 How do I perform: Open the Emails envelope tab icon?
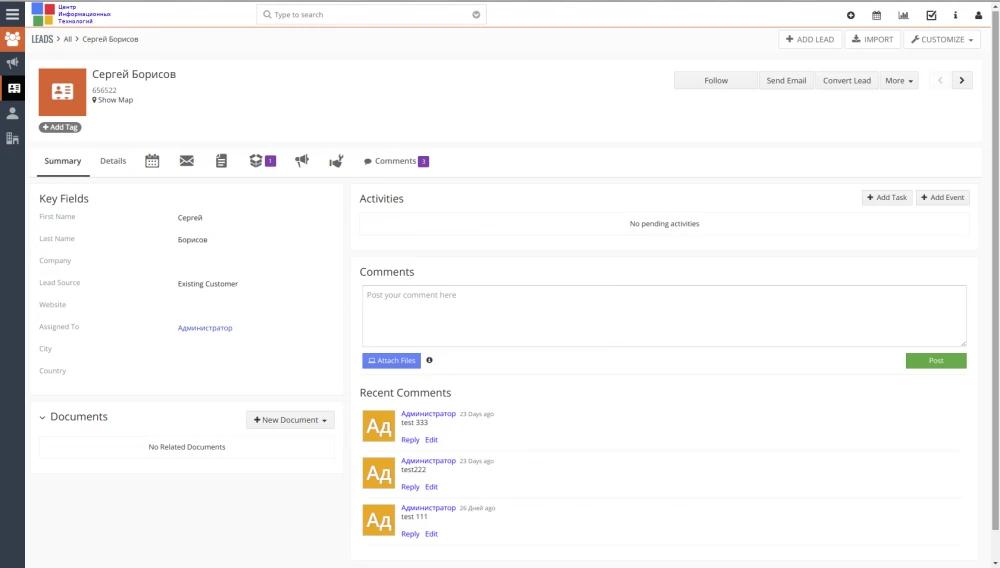186,161
